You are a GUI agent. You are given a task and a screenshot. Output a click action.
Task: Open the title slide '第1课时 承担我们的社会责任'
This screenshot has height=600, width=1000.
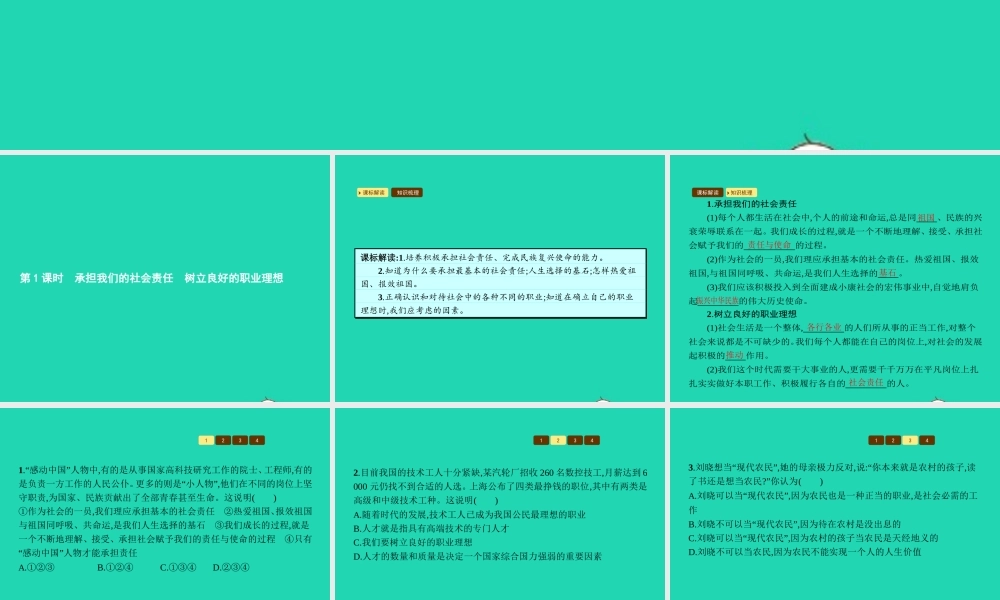(x=165, y=278)
